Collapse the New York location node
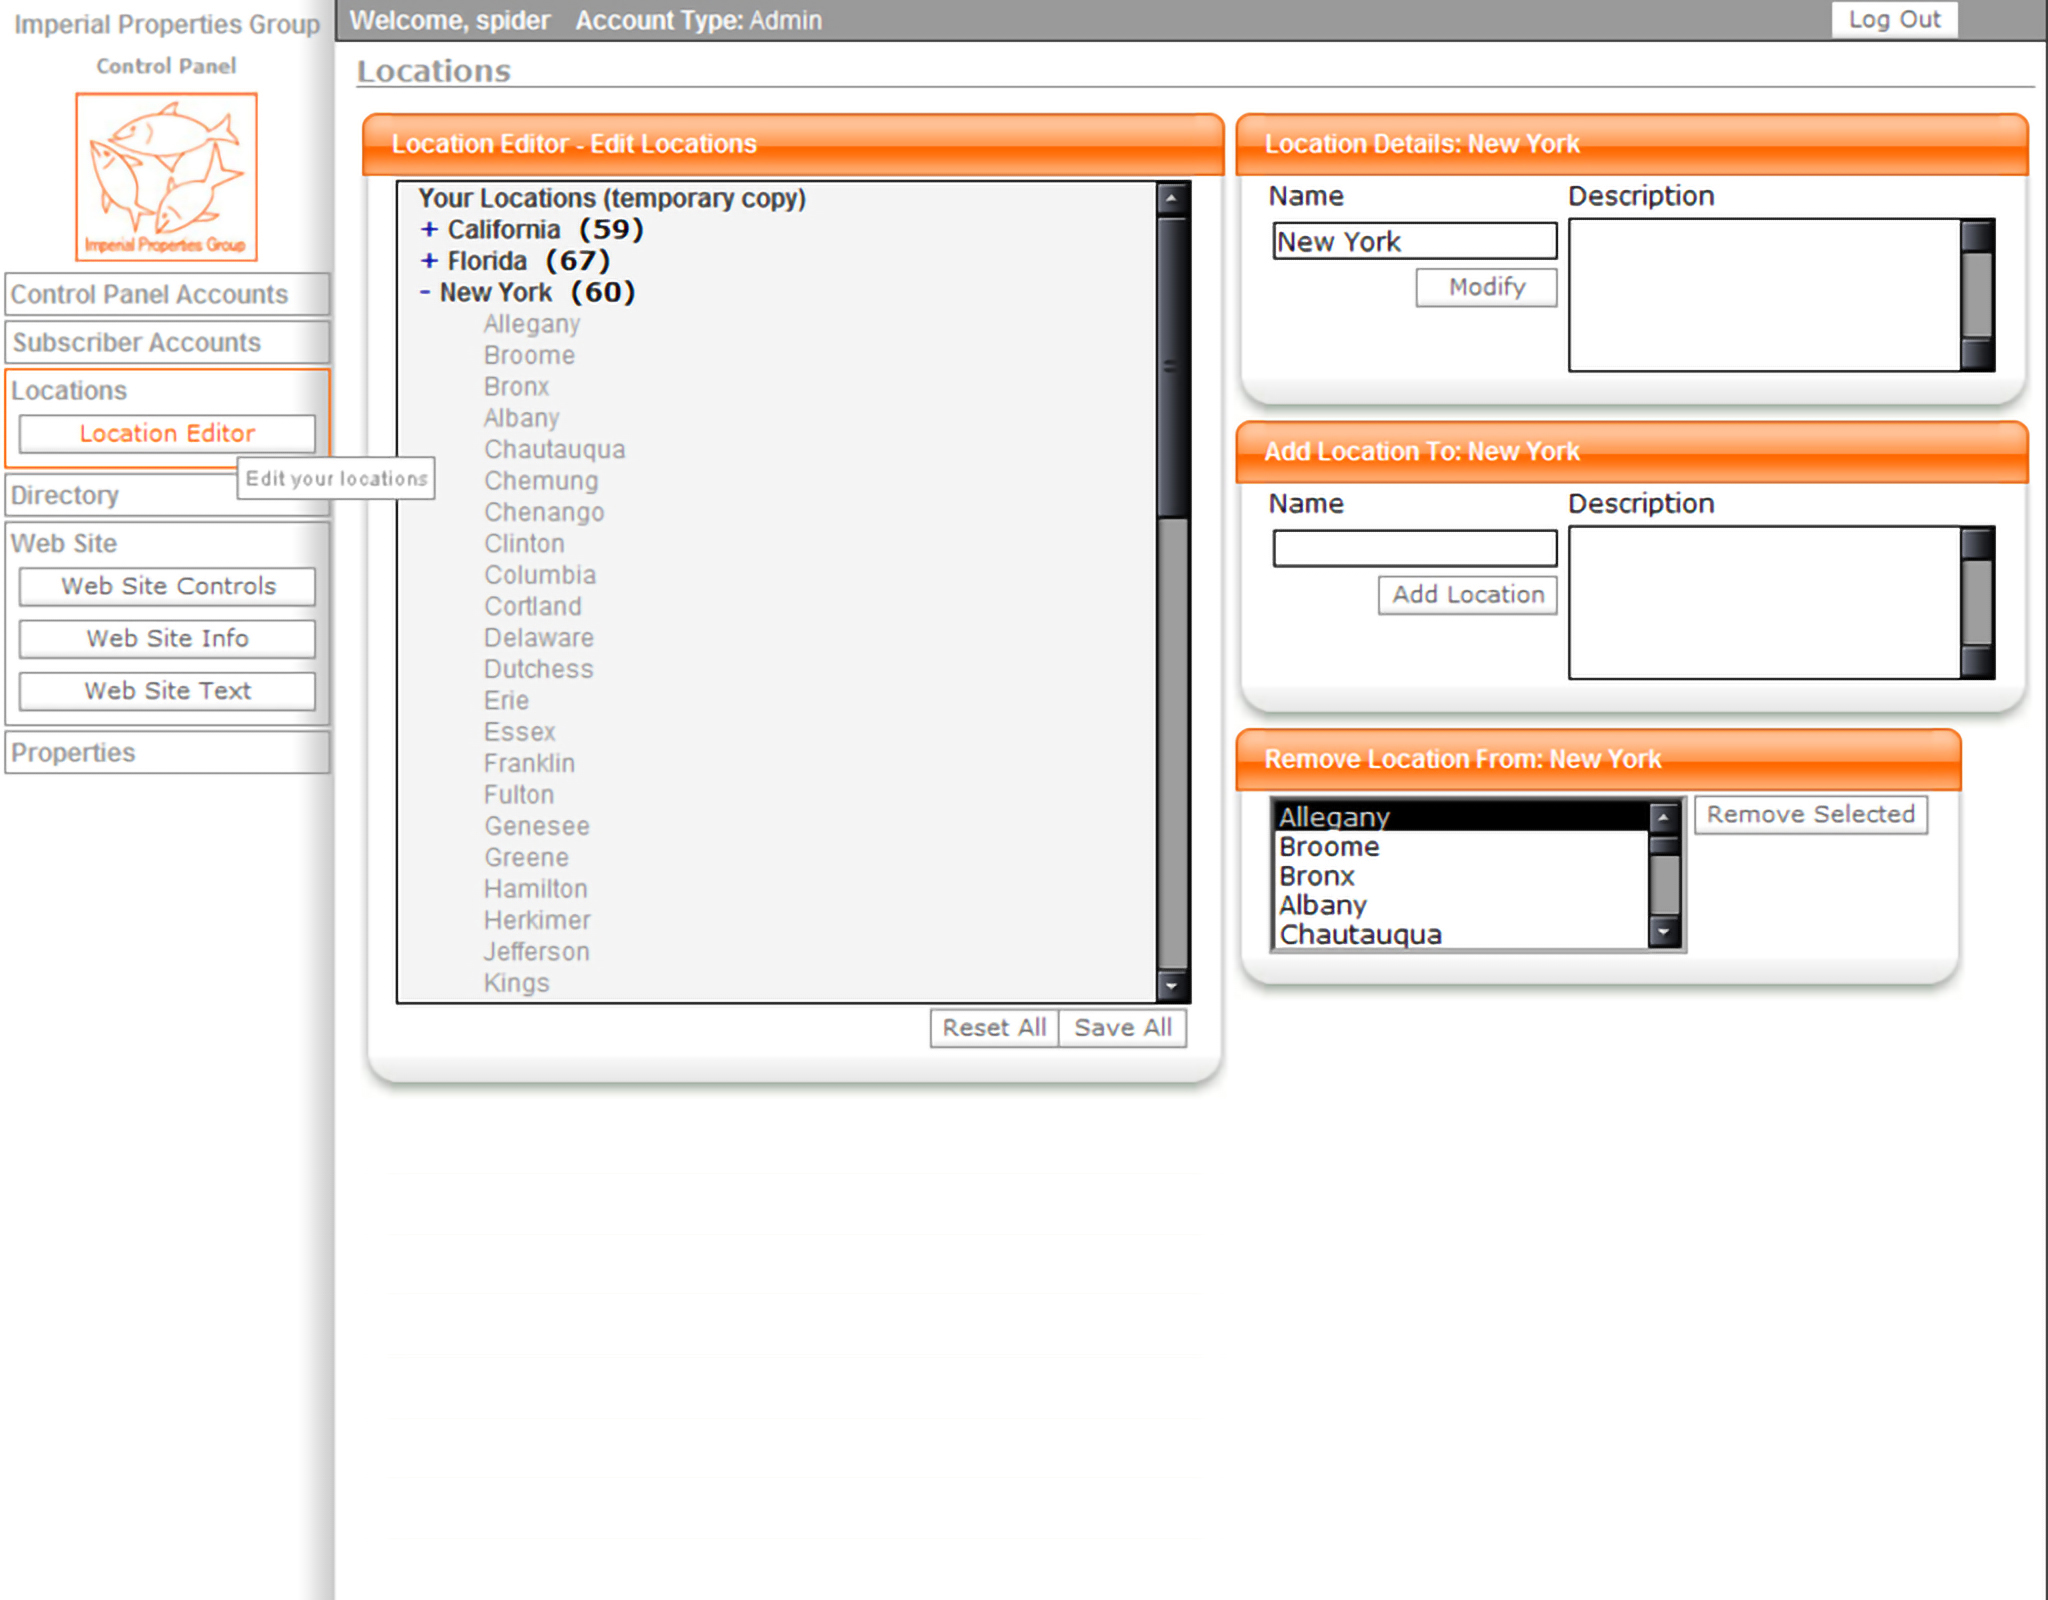The height and width of the screenshot is (1600, 2048). pos(425,292)
